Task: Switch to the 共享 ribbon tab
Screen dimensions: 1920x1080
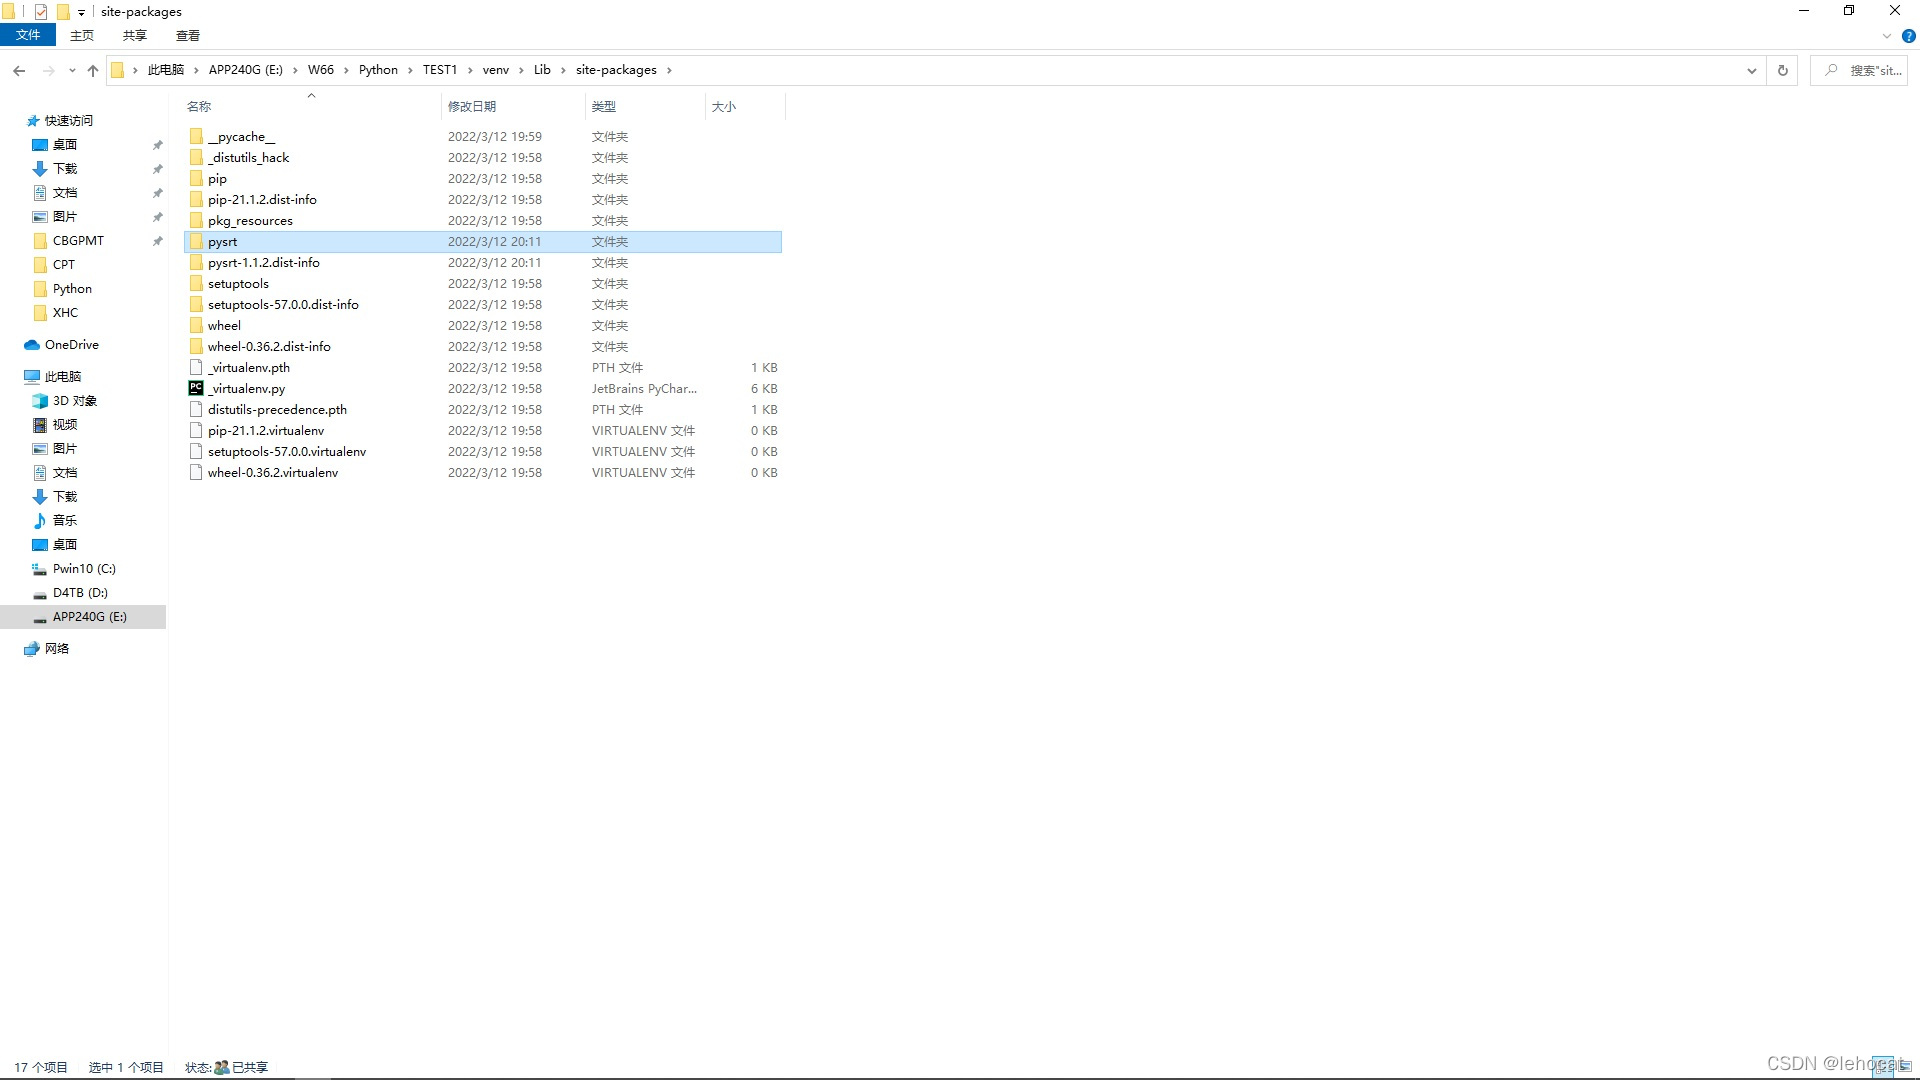Action: [135, 35]
